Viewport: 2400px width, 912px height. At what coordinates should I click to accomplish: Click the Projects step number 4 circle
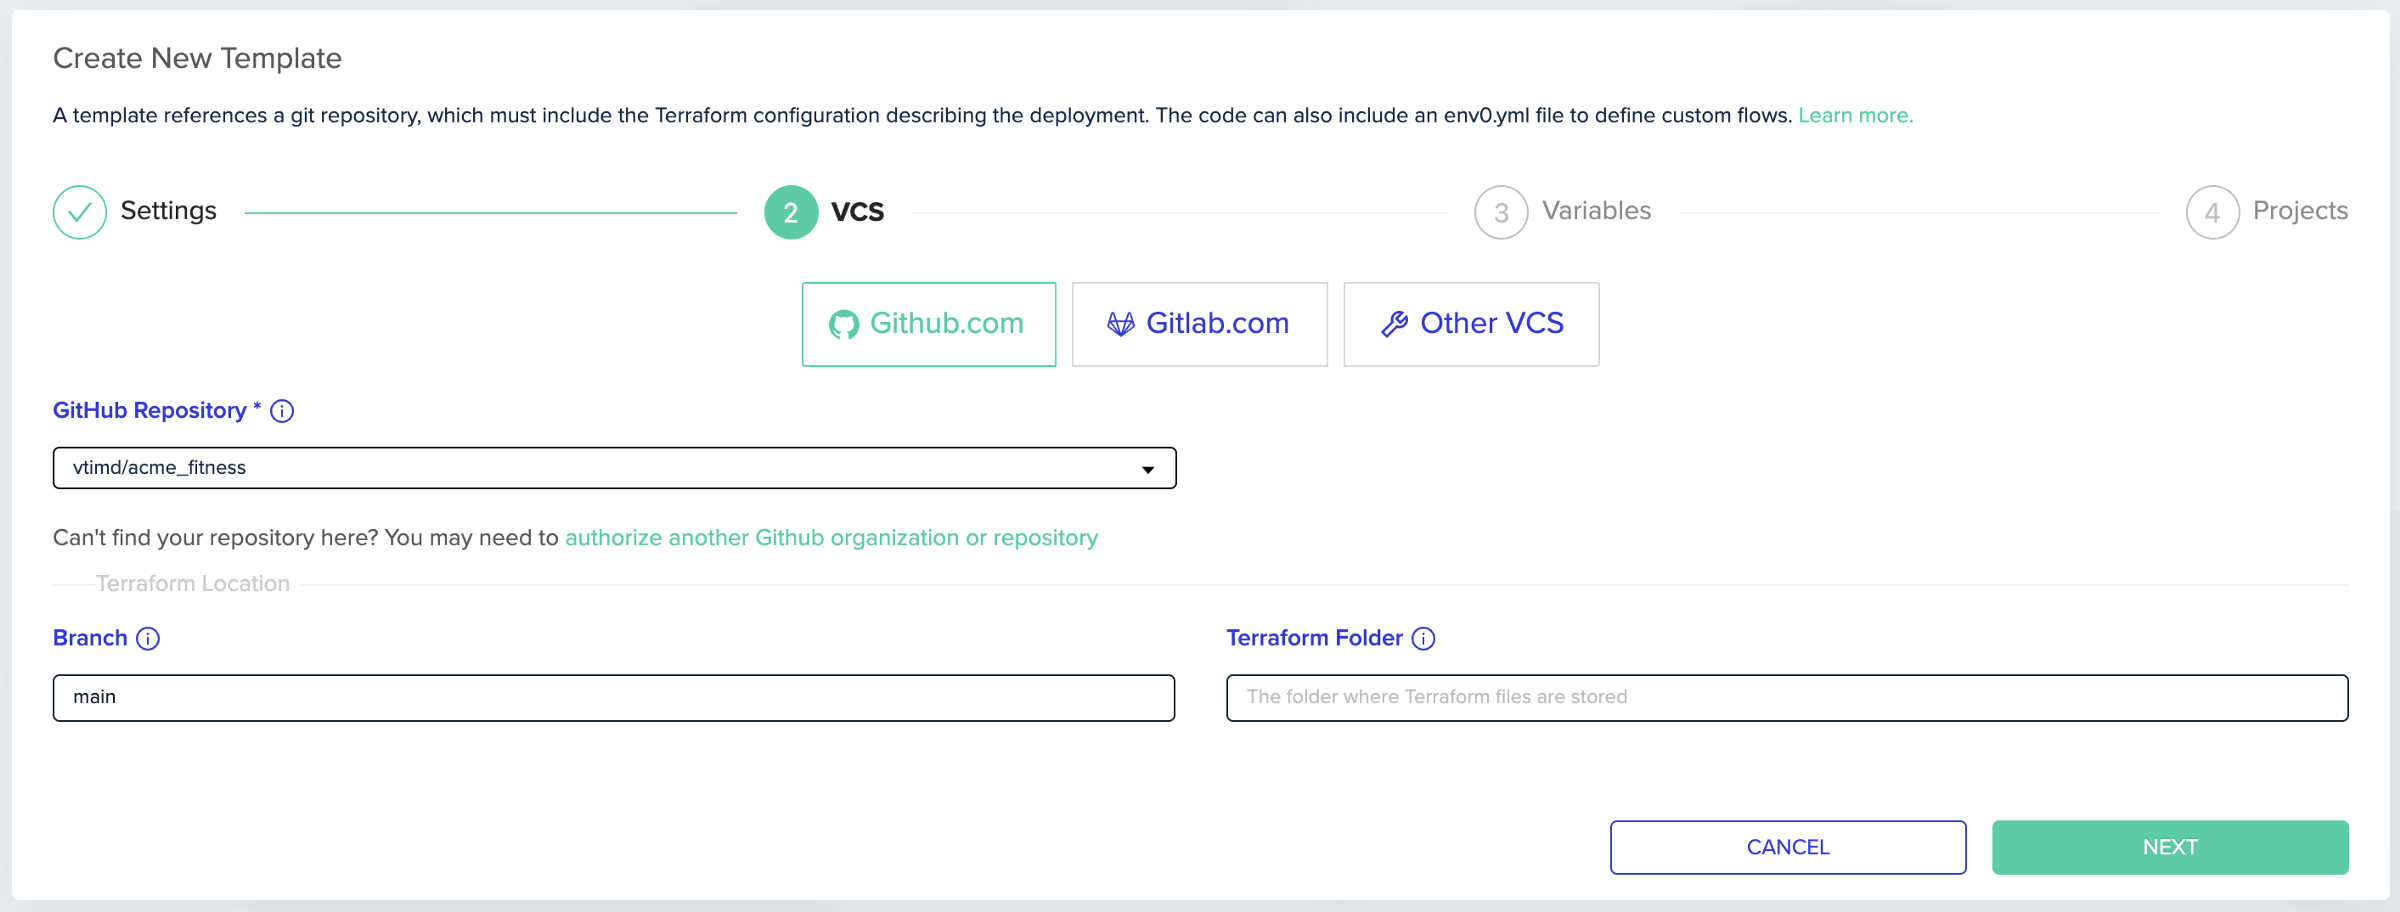point(2212,212)
